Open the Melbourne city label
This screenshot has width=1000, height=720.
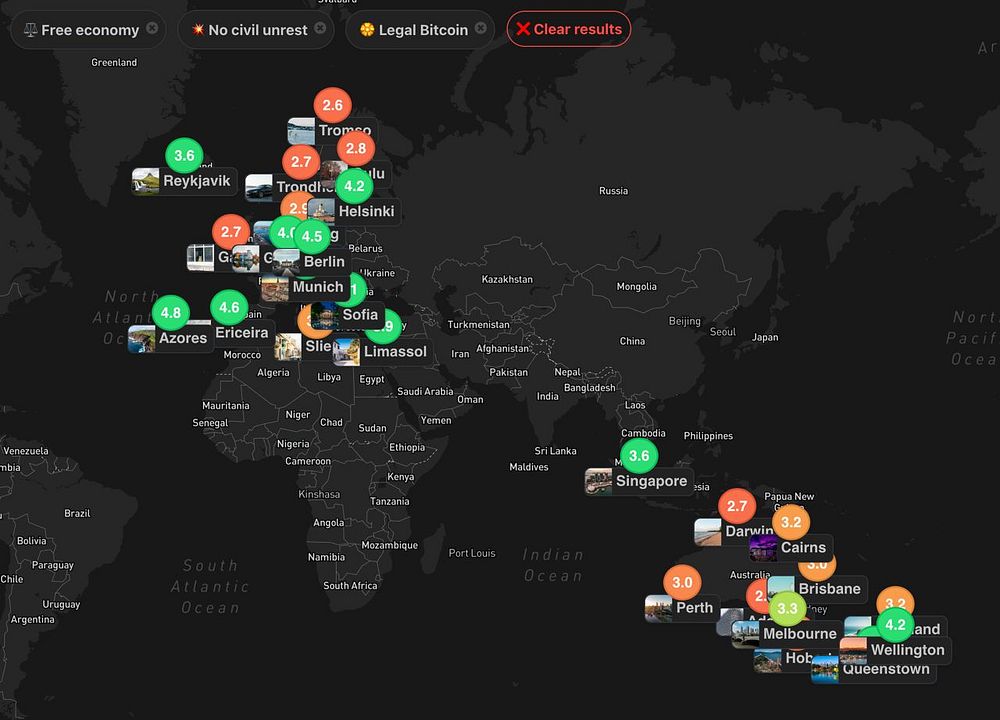[x=800, y=634]
